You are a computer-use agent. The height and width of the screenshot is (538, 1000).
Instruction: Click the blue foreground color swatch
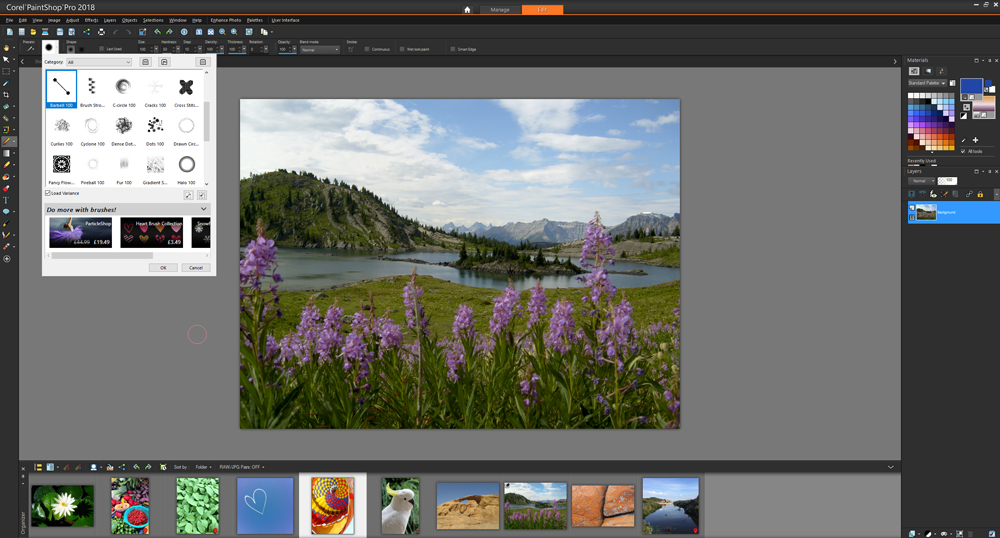coord(971,87)
